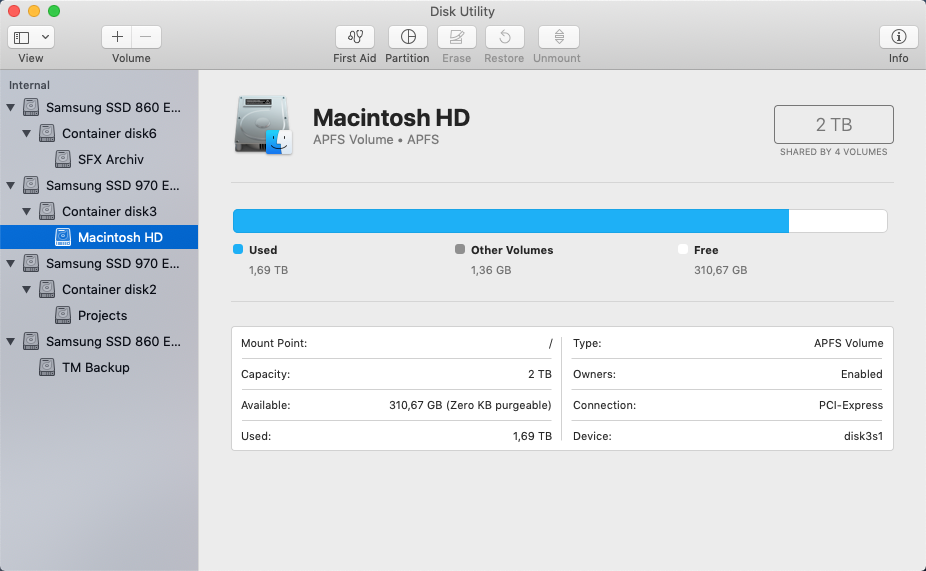Click the Container disk2 drive icon
Image resolution: width=926 pixels, height=571 pixels.
coord(47,289)
